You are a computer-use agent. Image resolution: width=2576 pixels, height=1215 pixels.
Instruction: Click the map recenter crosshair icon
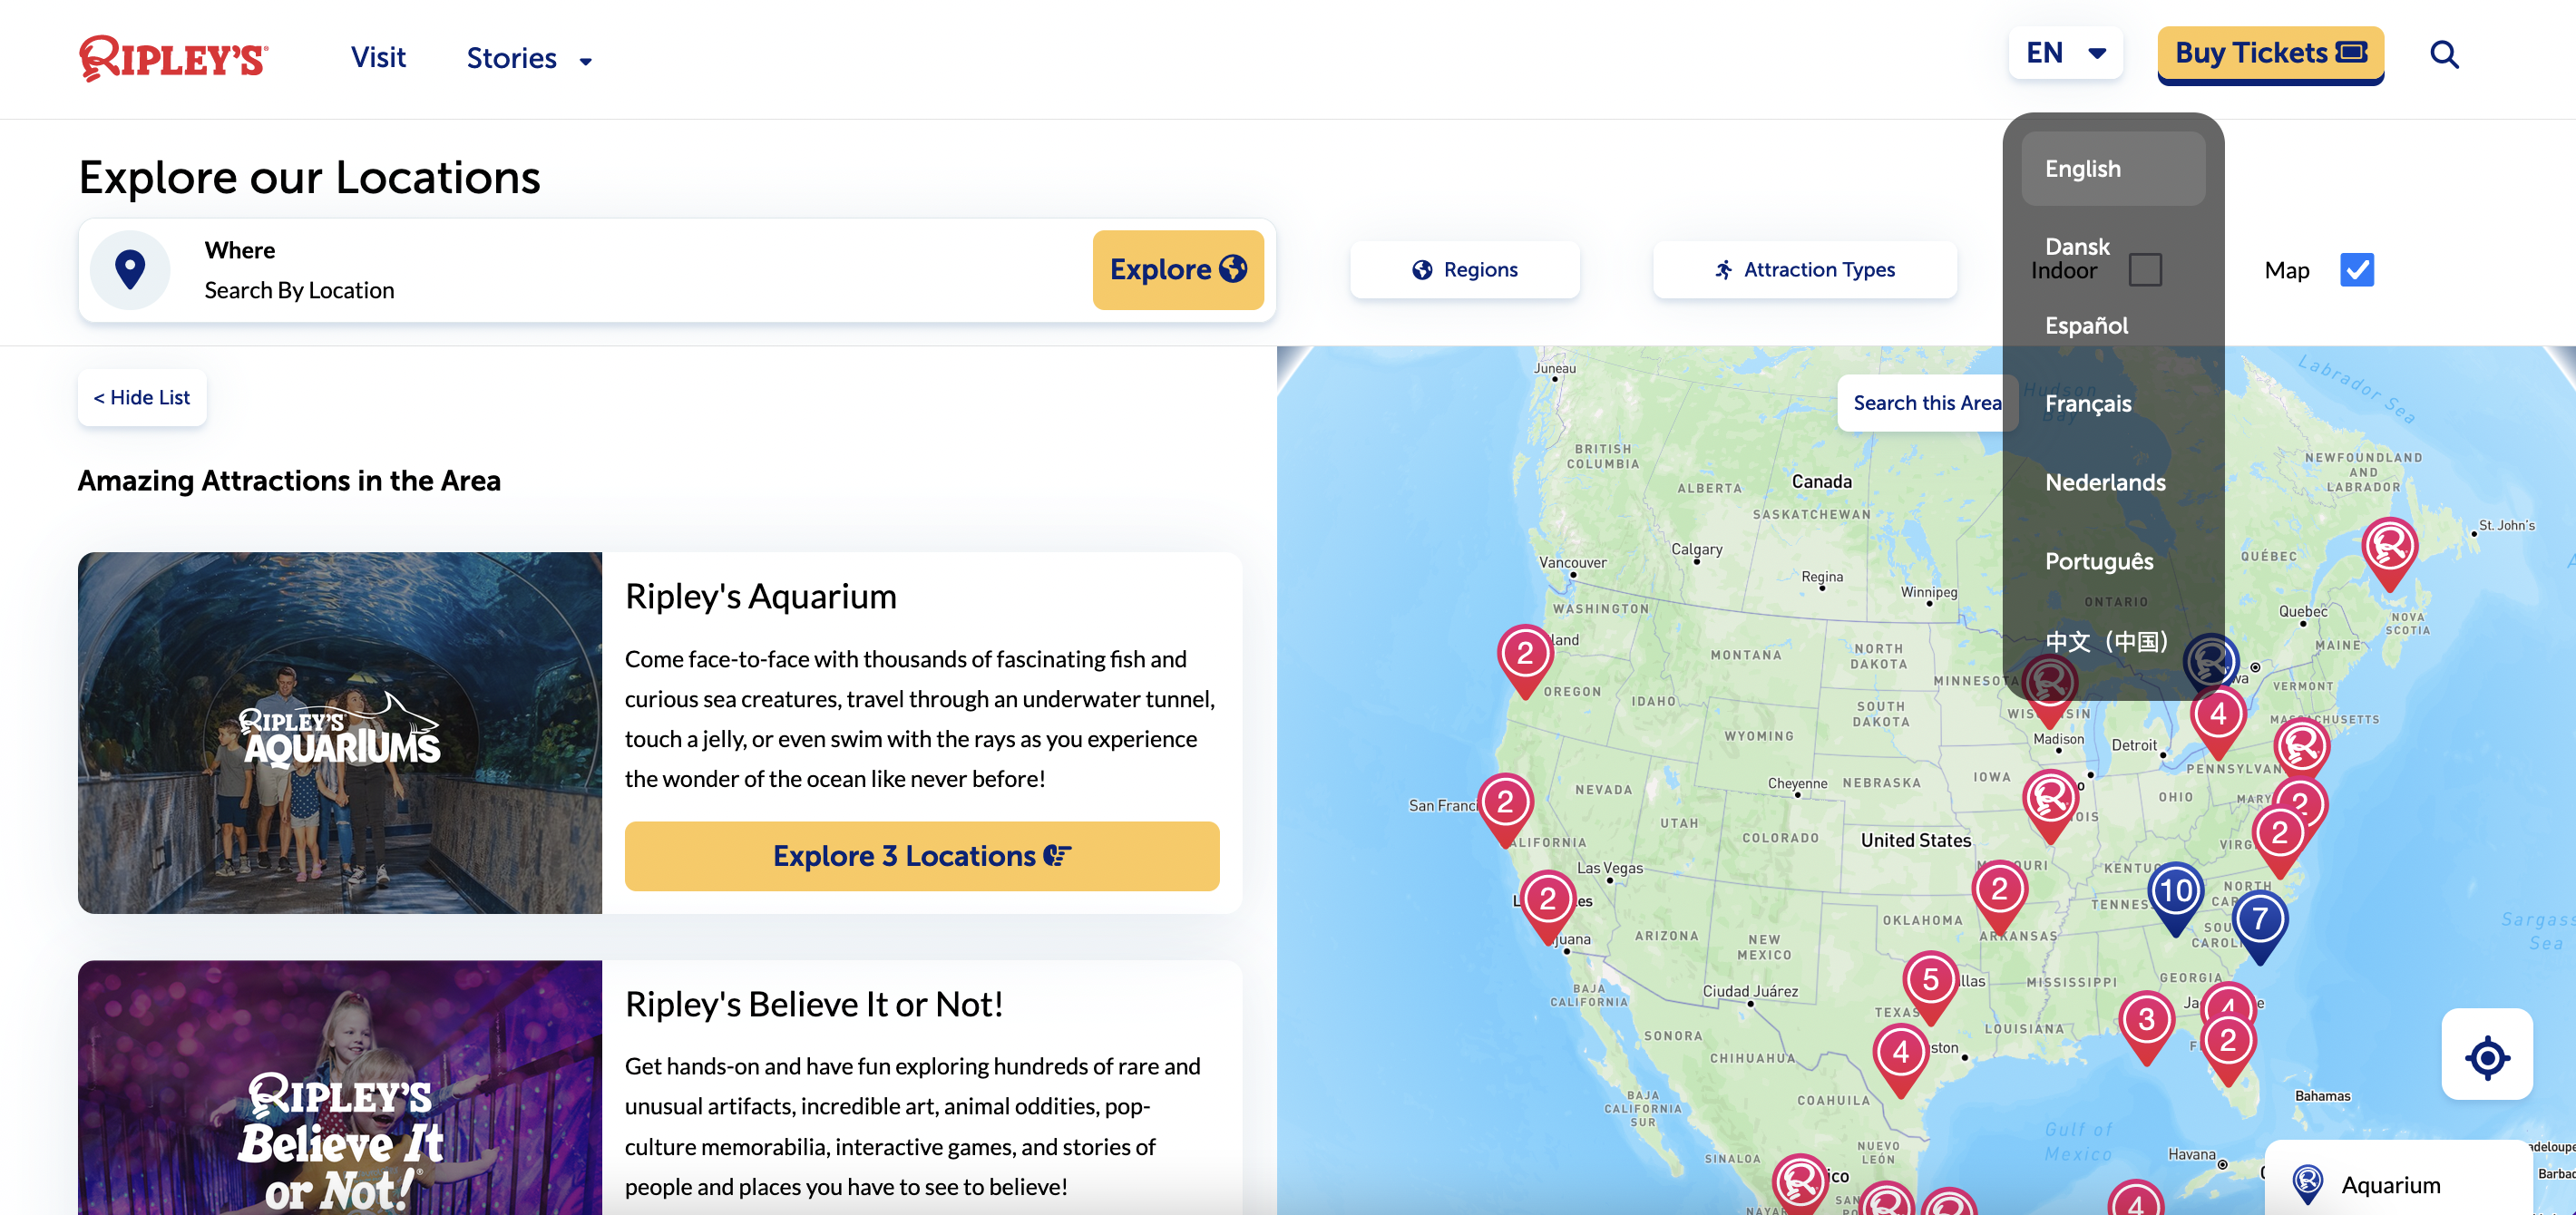2486,1056
